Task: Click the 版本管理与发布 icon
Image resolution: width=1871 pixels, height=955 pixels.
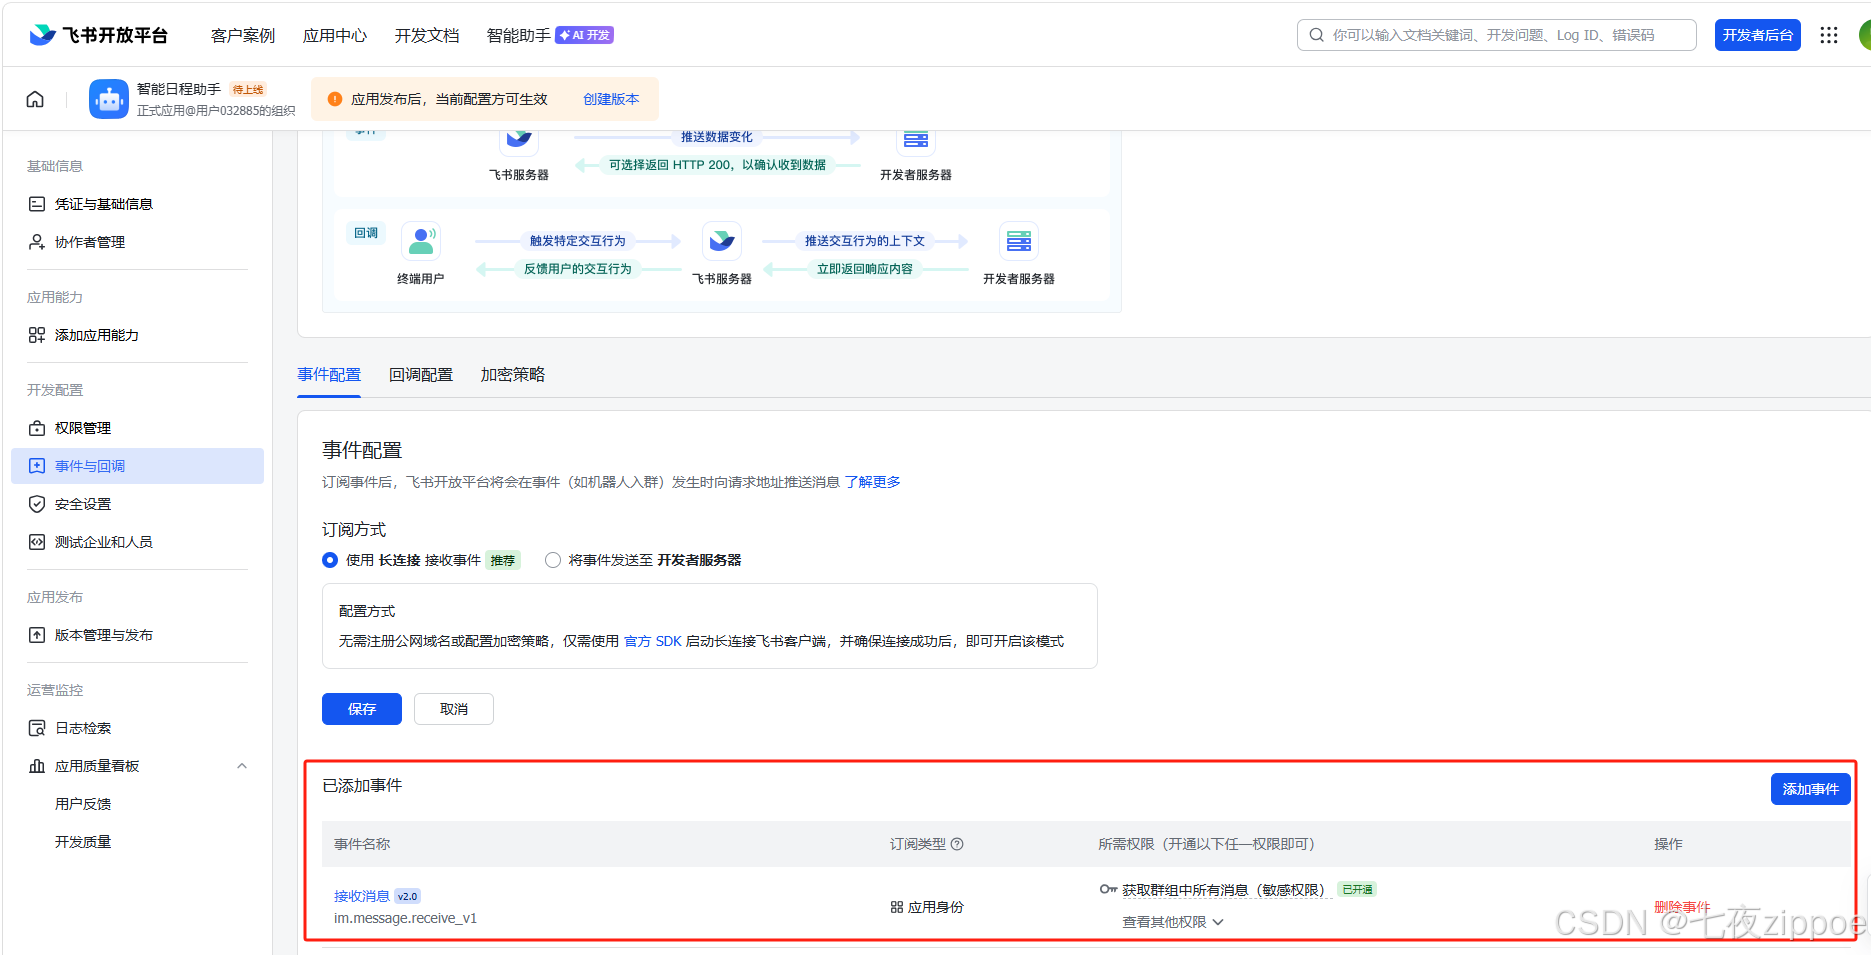Action: (37, 635)
